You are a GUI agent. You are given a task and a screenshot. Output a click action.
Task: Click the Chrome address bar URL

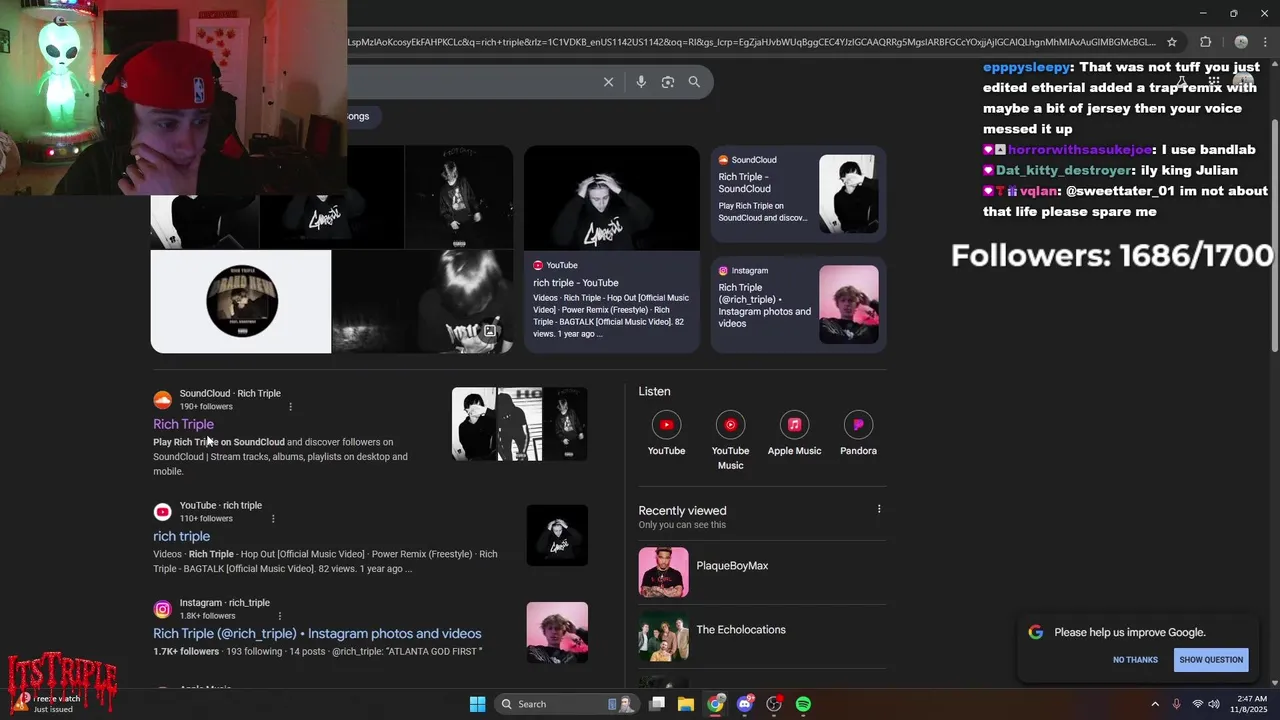(752, 42)
